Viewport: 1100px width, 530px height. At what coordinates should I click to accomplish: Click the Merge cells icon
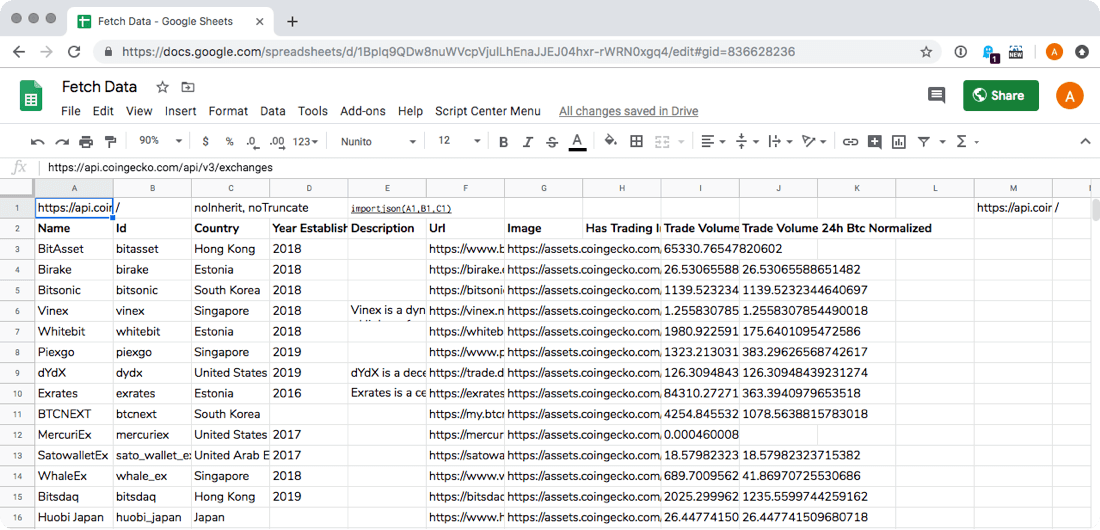(x=662, y=142)
